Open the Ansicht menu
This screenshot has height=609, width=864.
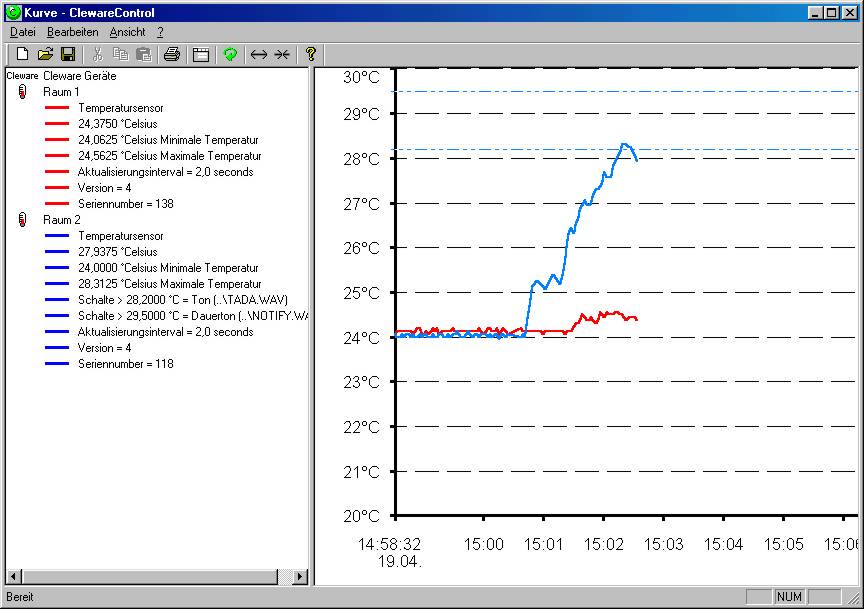127,32
